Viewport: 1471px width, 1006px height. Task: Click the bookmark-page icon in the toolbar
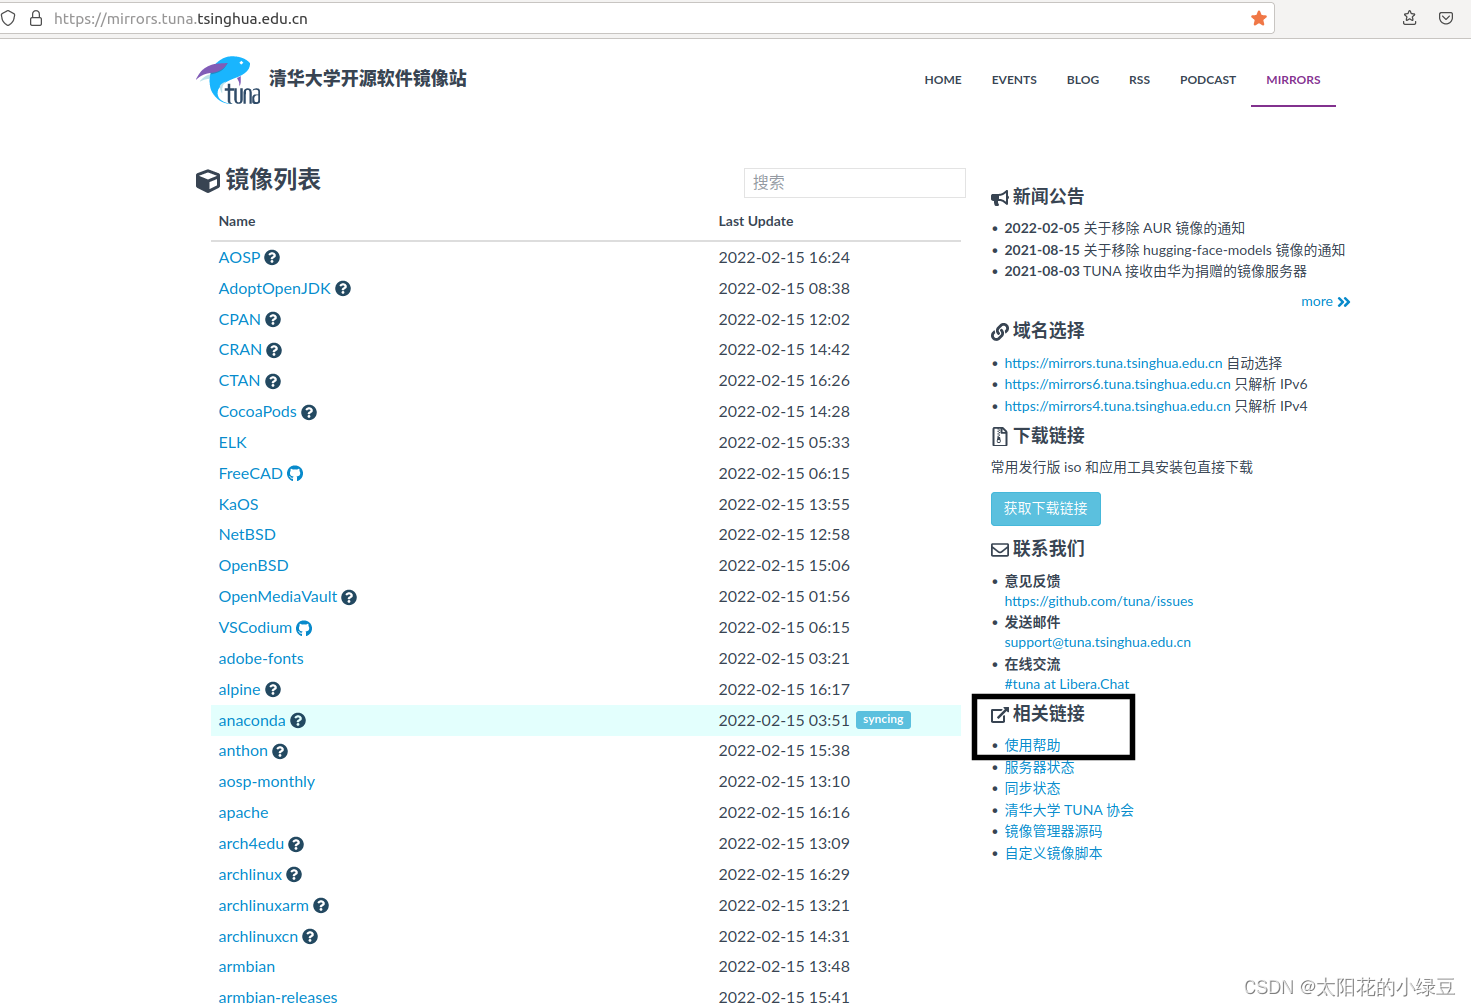(1409, 17)
